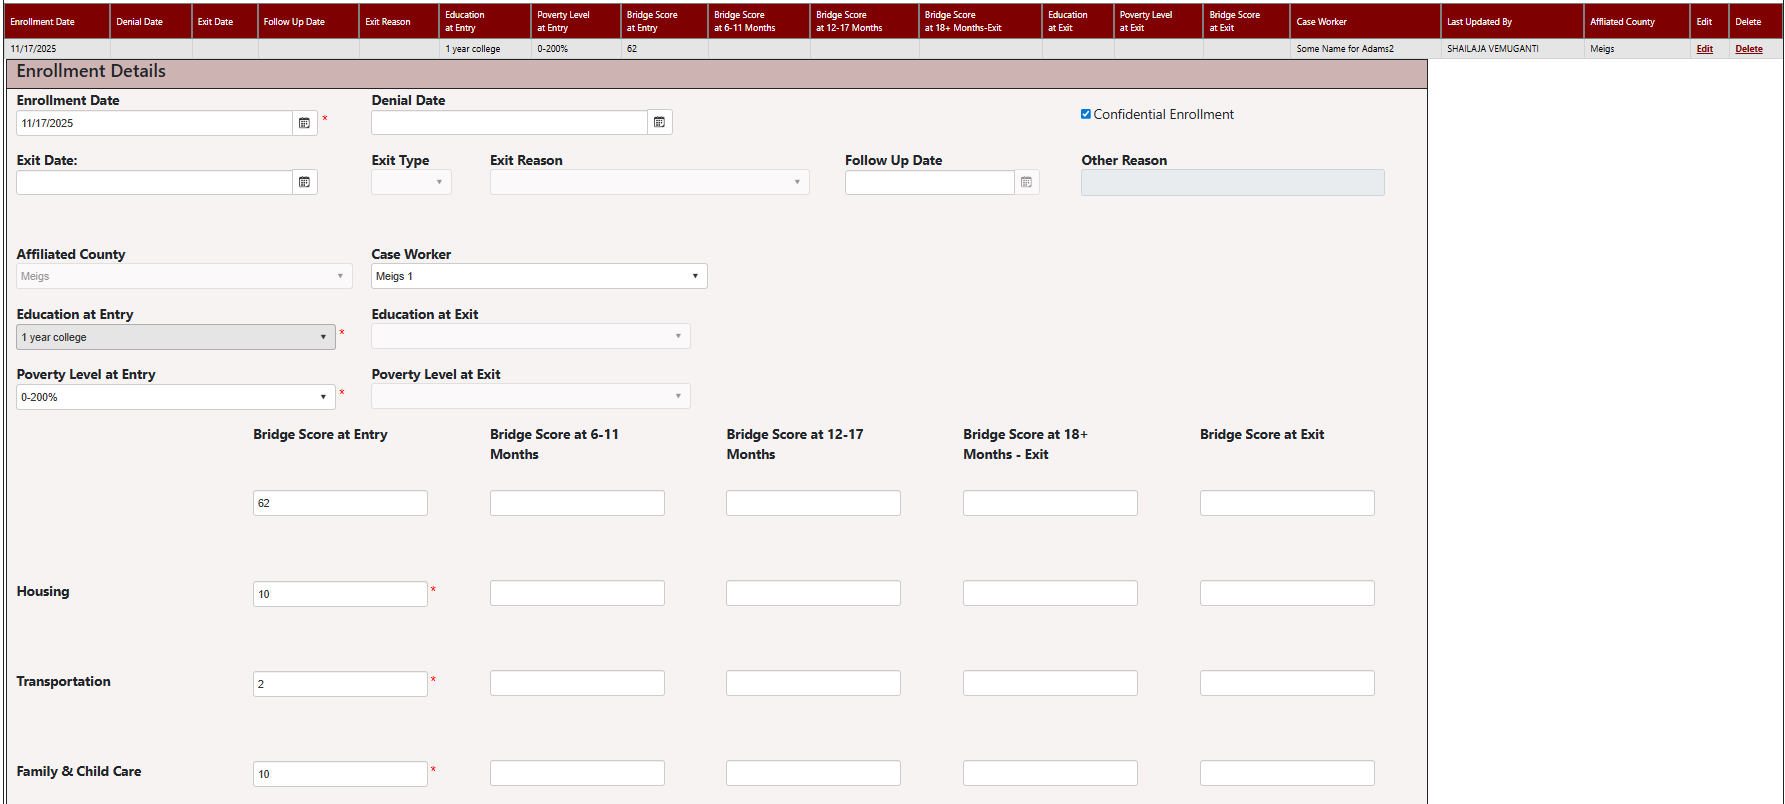The height and width of the screenshot is (804, 1785).
Task: Click the Enrollment Date column header
Action: click(42, 22)
